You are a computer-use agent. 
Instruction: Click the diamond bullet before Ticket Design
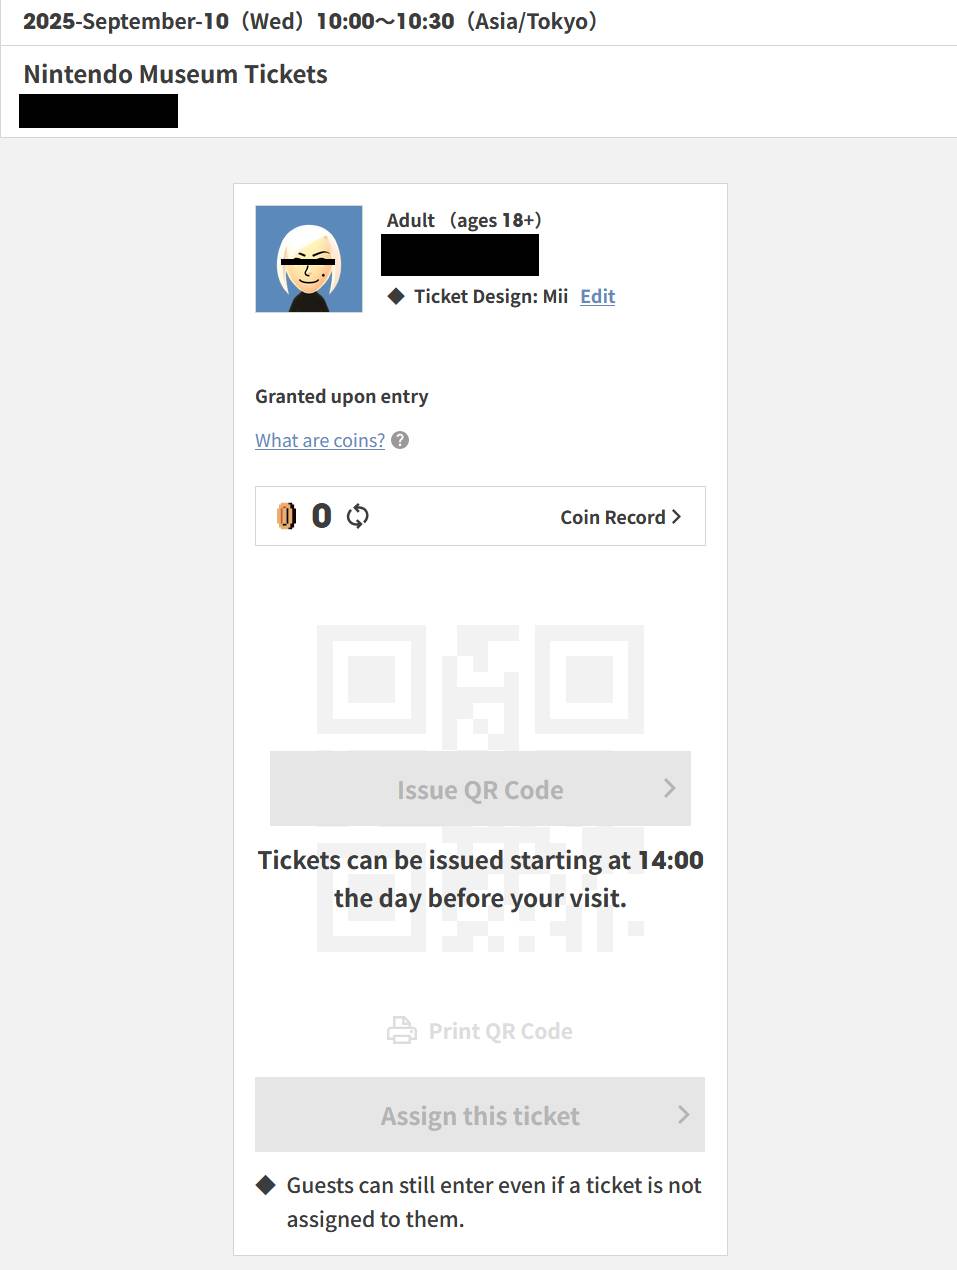[396, 296]
